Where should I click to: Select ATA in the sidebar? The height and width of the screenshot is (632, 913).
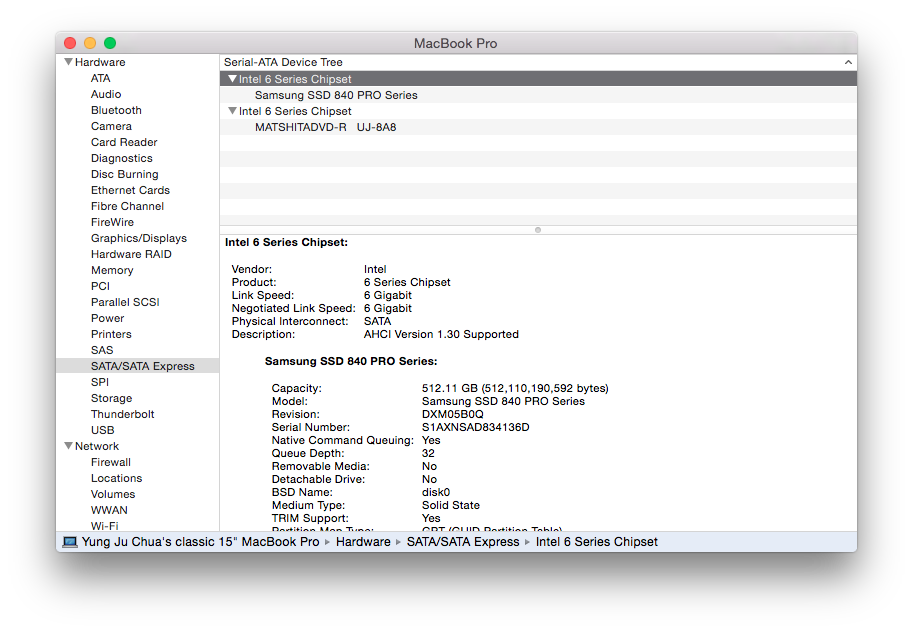100,78
